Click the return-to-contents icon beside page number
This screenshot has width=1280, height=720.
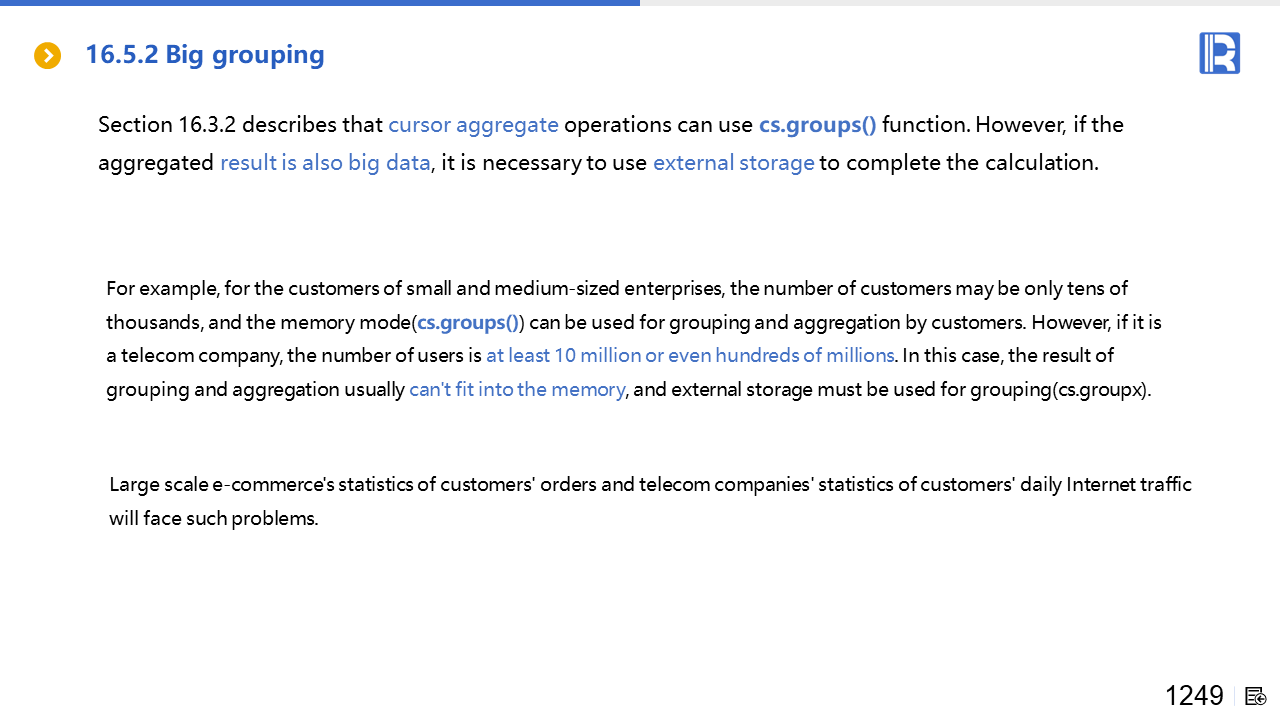1256,696
